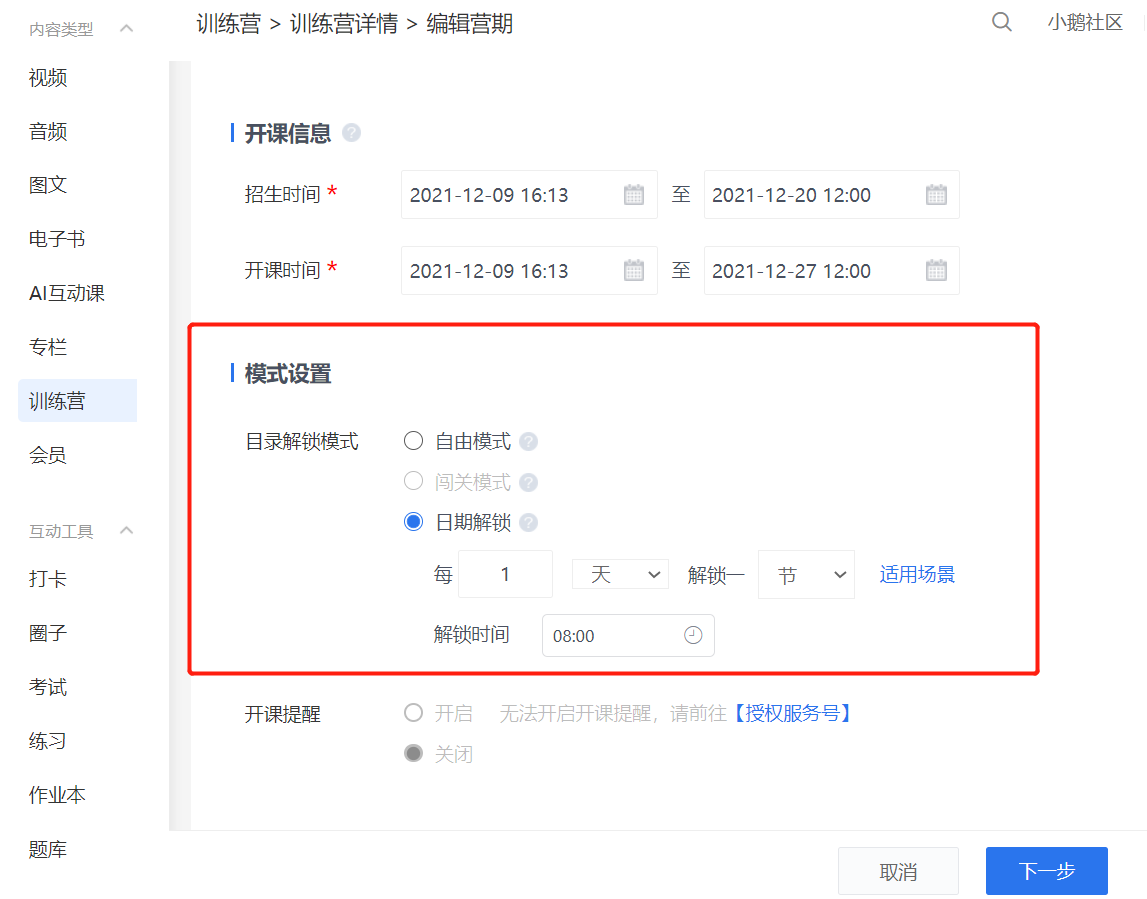
Task: Open calendar for enrollment start date
Action: pyautogui.click(x=633, y=195)
